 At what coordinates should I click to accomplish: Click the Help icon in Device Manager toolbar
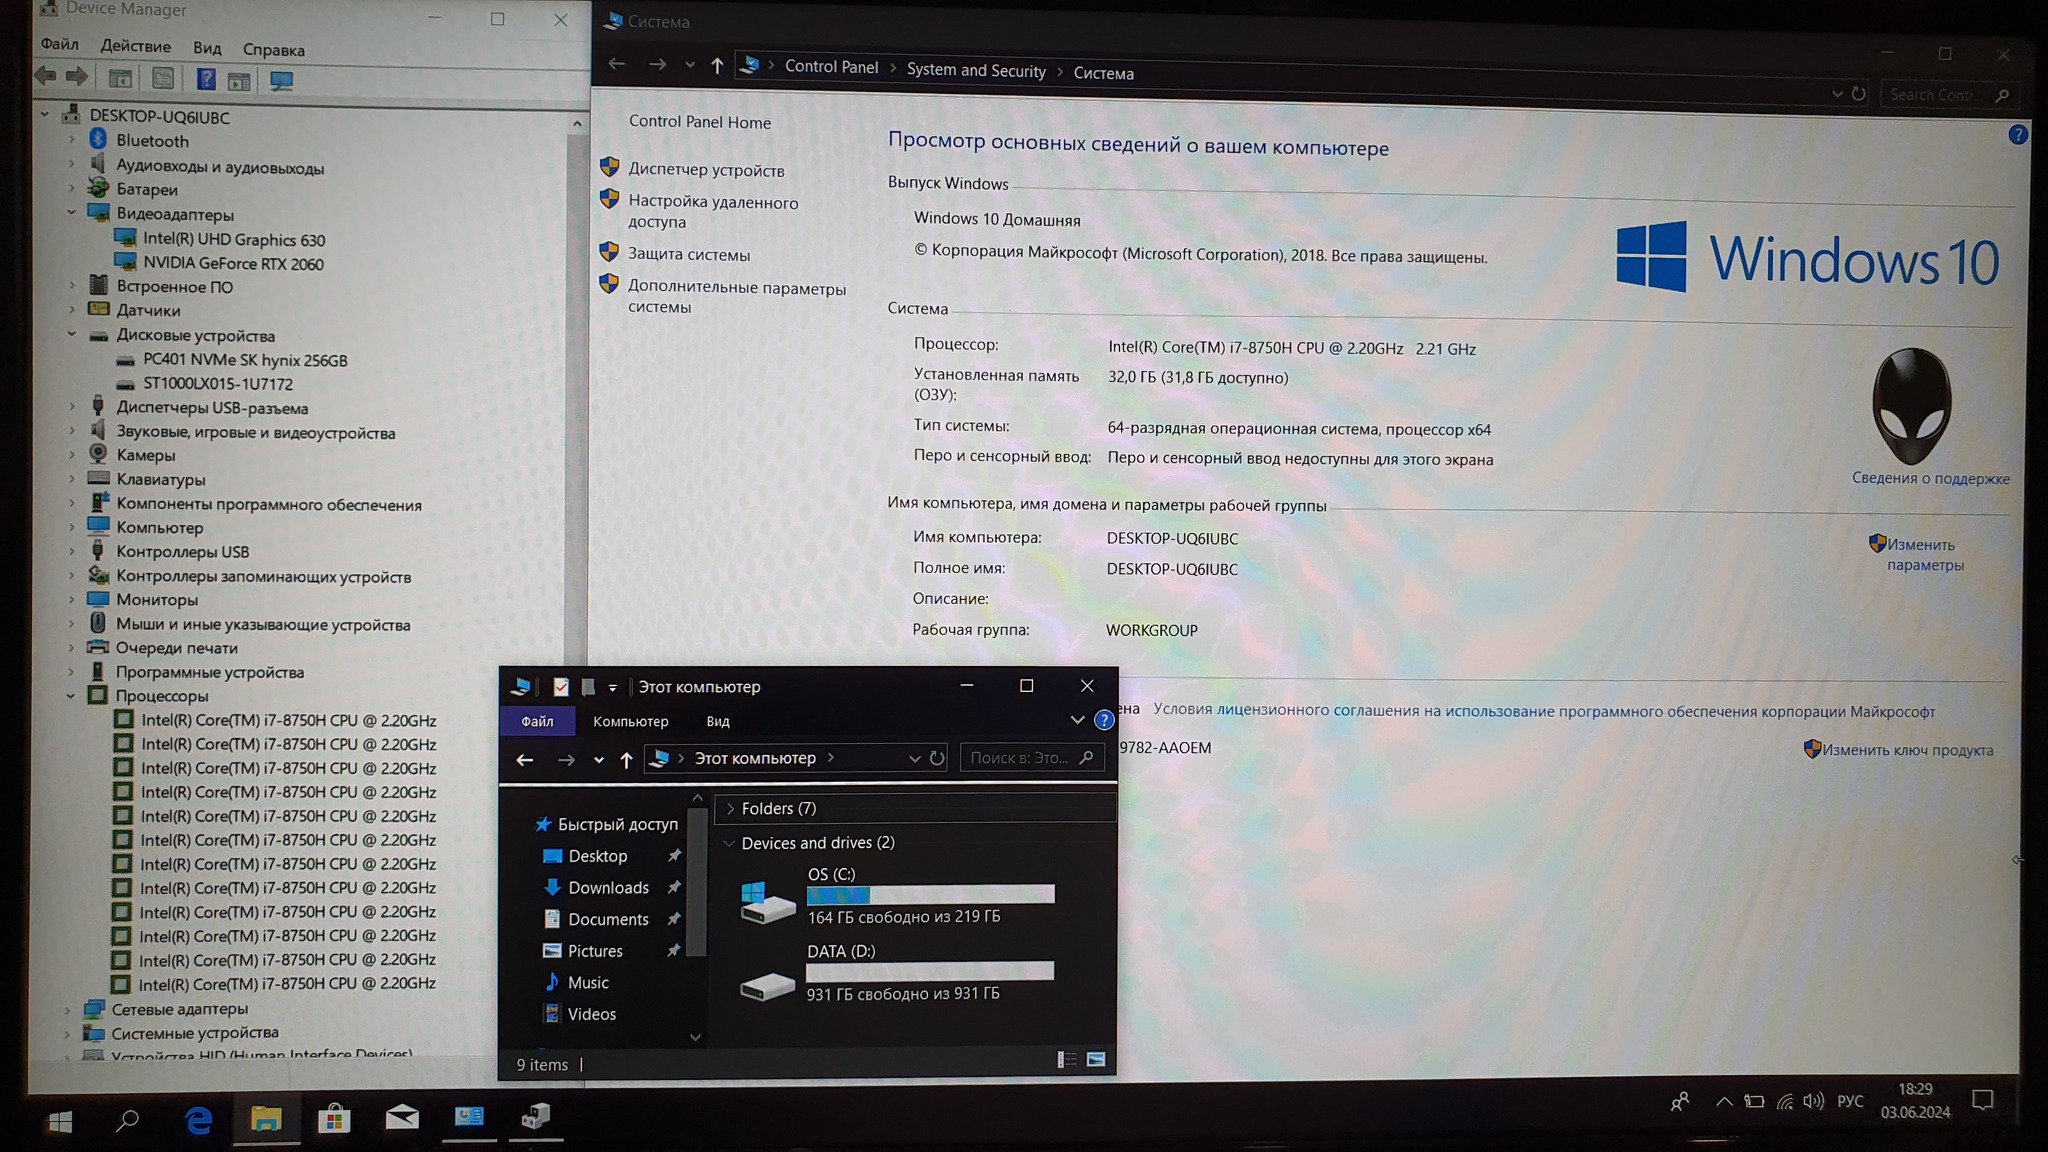point(206,79)
